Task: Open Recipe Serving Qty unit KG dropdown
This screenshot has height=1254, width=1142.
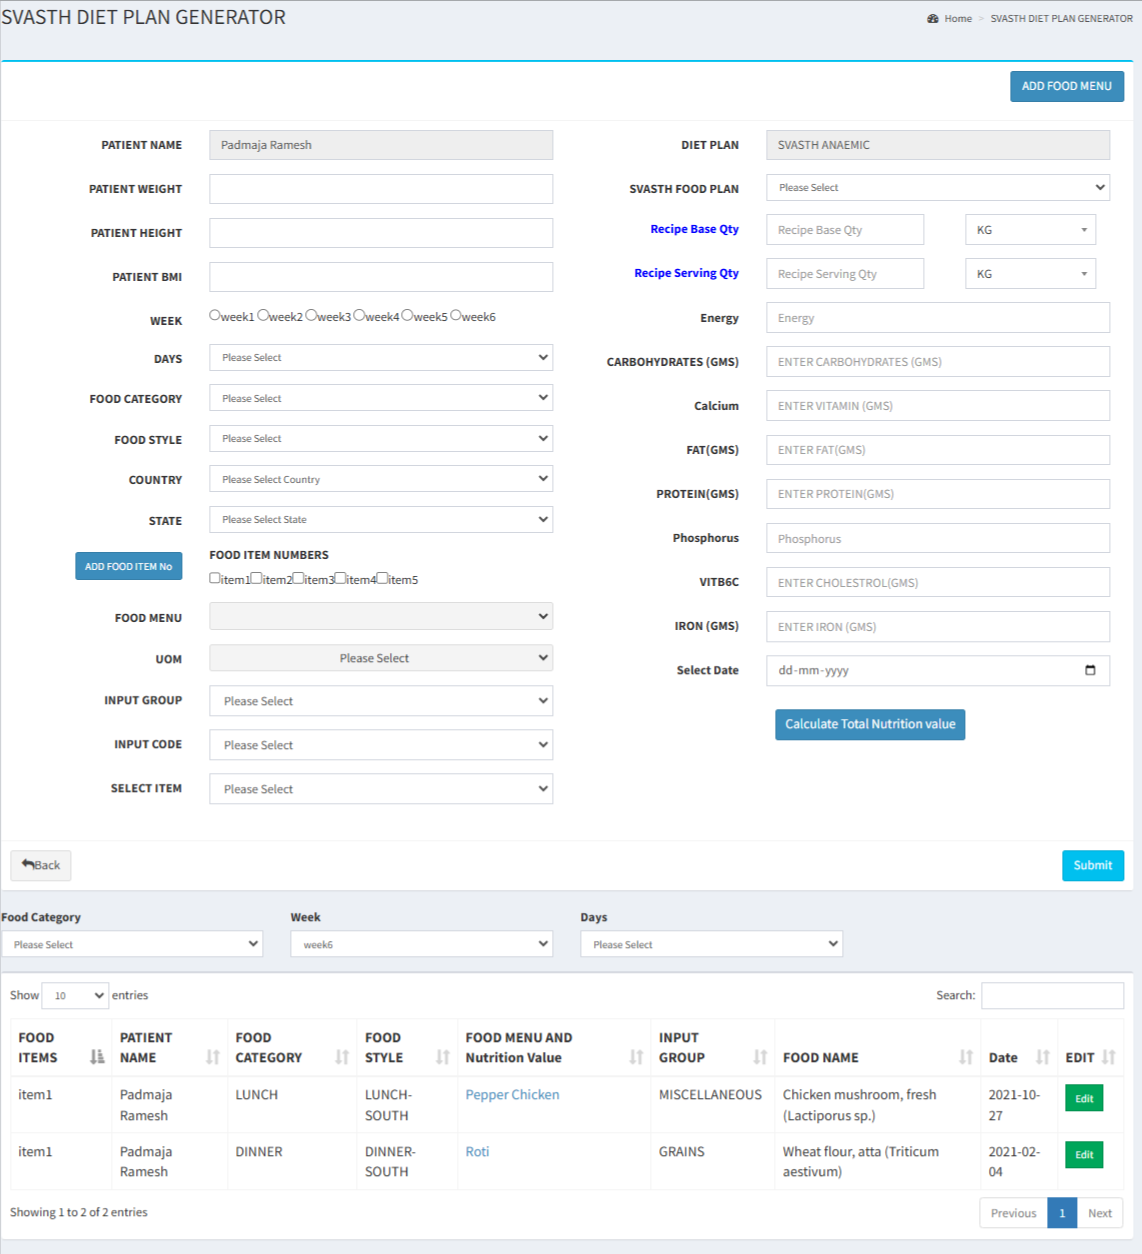Action: [1030, 273]
